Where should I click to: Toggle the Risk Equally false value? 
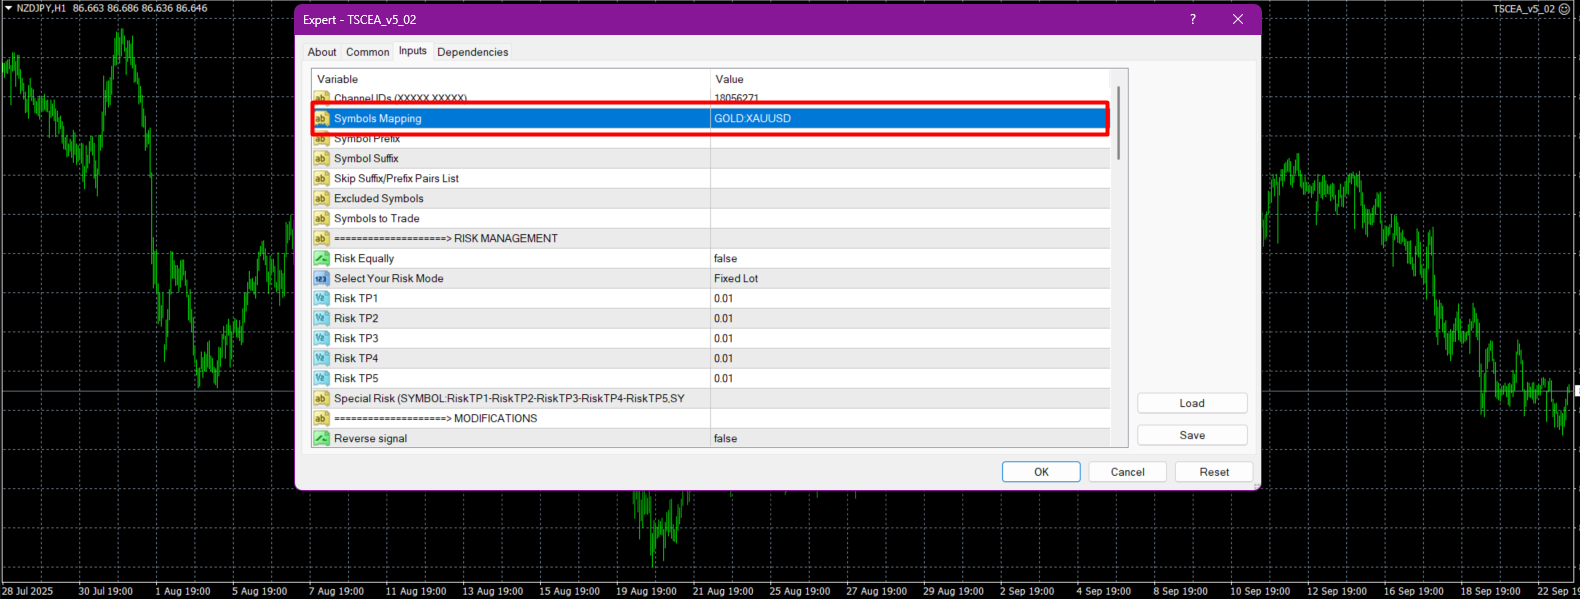[x=725, y=258]
